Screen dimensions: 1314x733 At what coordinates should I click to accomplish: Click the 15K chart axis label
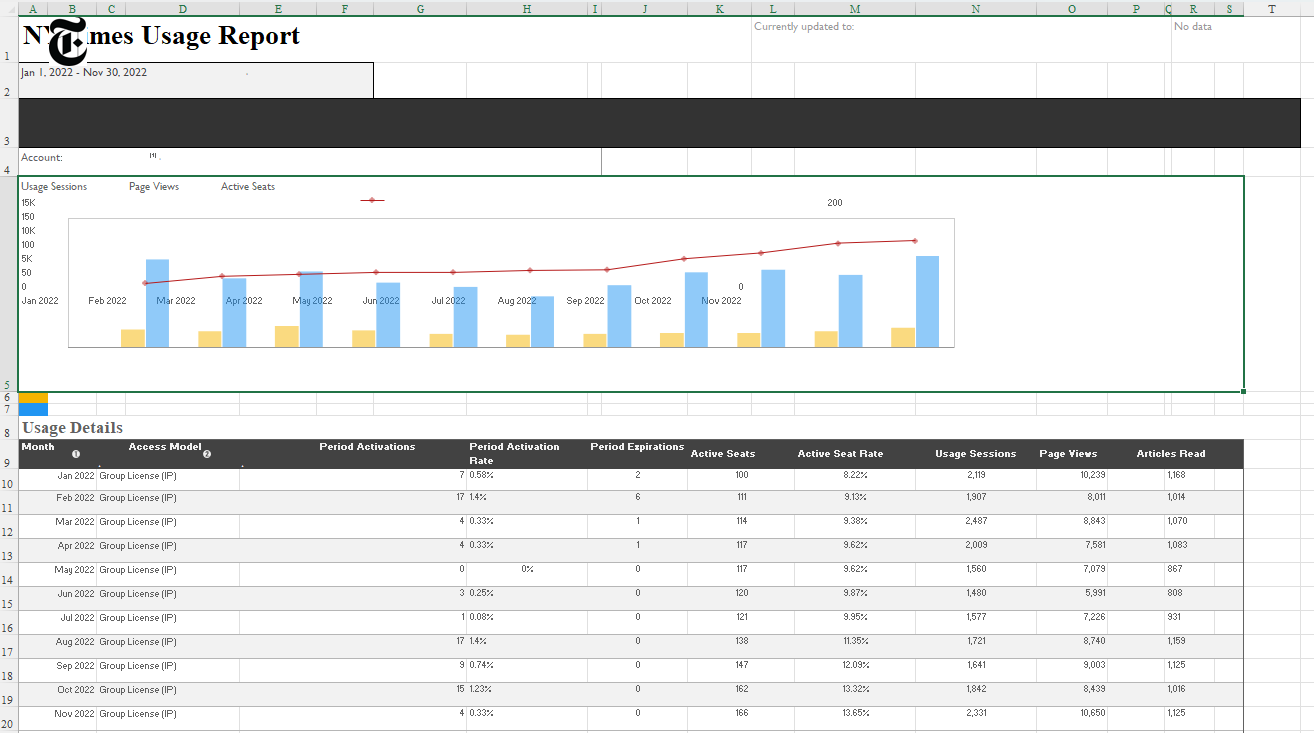(x=28, y=203)
